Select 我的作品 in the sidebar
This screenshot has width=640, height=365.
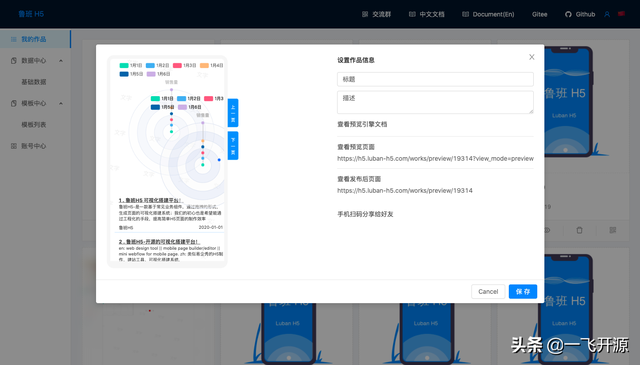[x=35, y=39]
